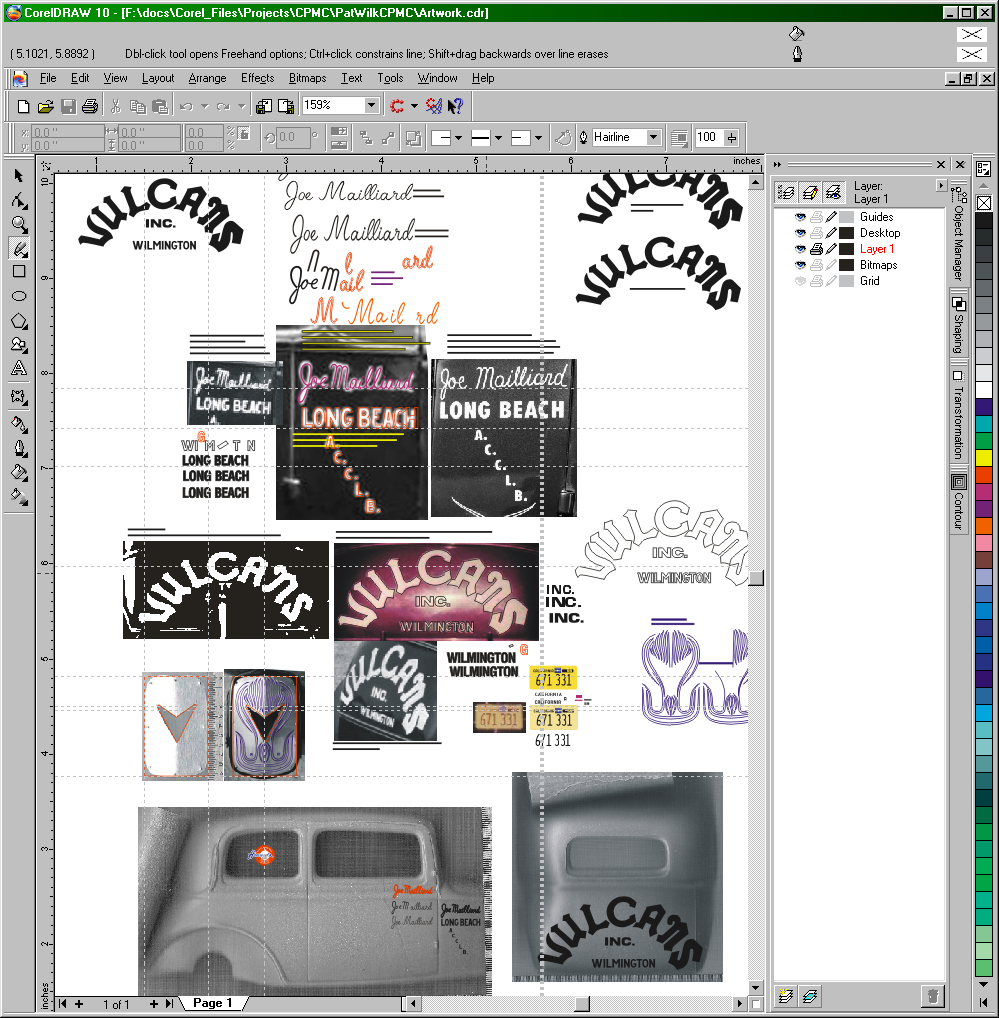Make the Bitmaps layer editable via pencil

832,265
